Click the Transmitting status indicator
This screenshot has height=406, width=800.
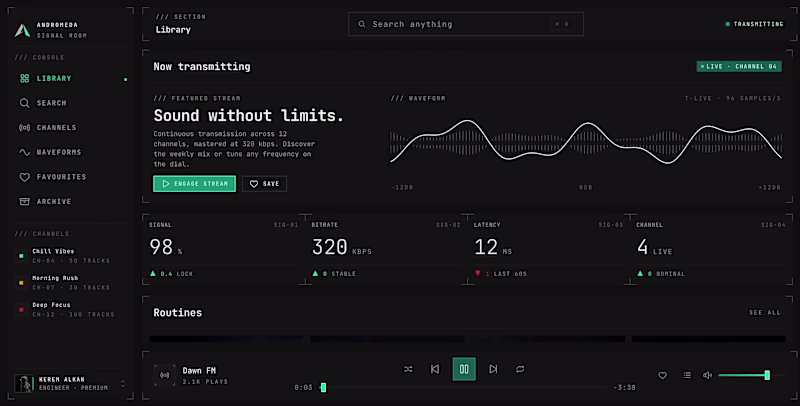coord(755,24)
